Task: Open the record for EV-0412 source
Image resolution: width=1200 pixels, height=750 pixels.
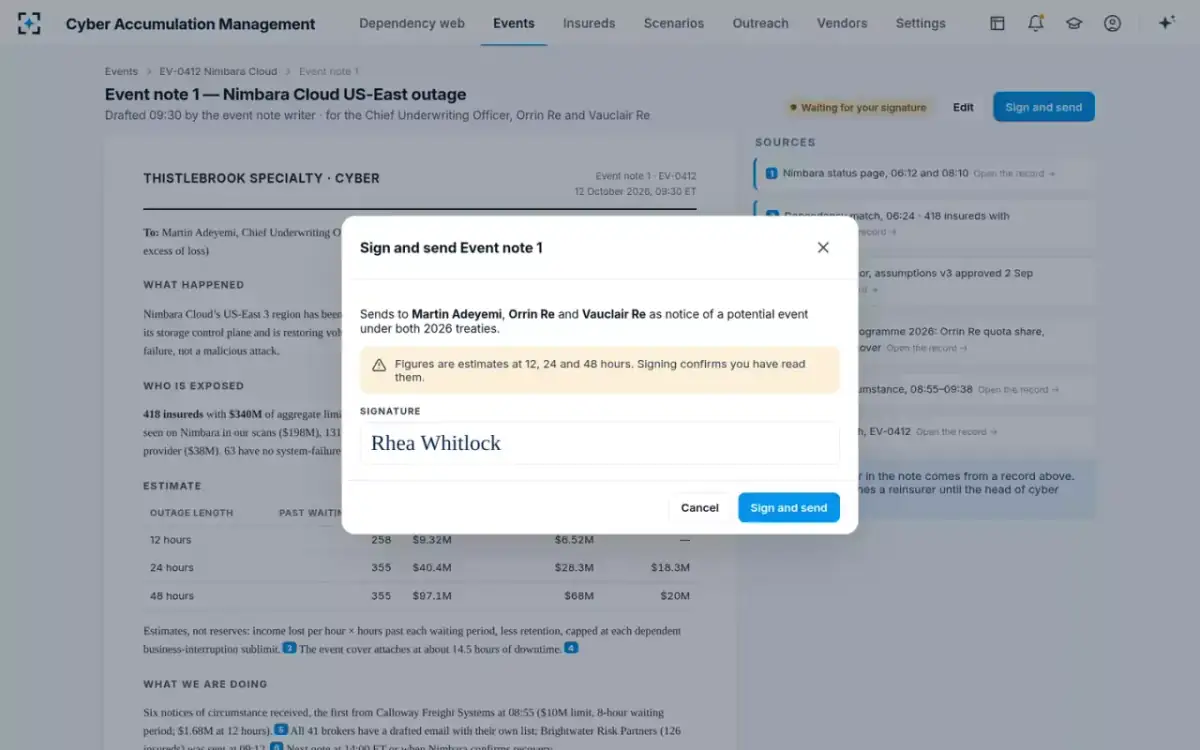Action: pos(957,432)
